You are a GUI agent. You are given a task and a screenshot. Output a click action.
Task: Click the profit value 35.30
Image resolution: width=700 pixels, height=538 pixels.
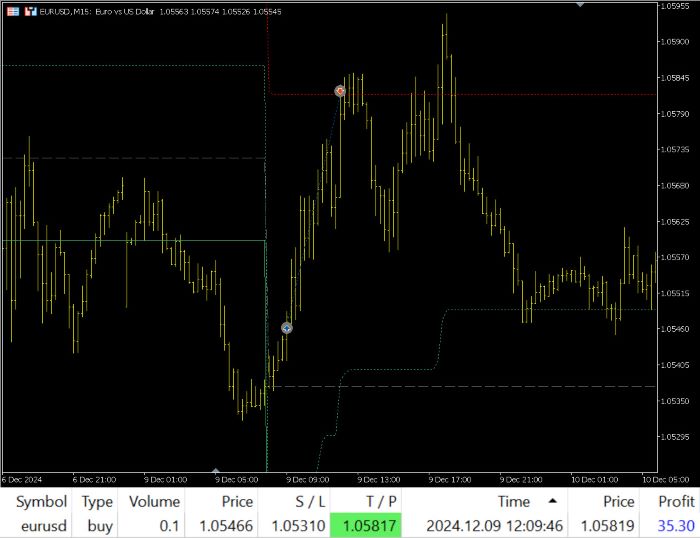point(676,526)
